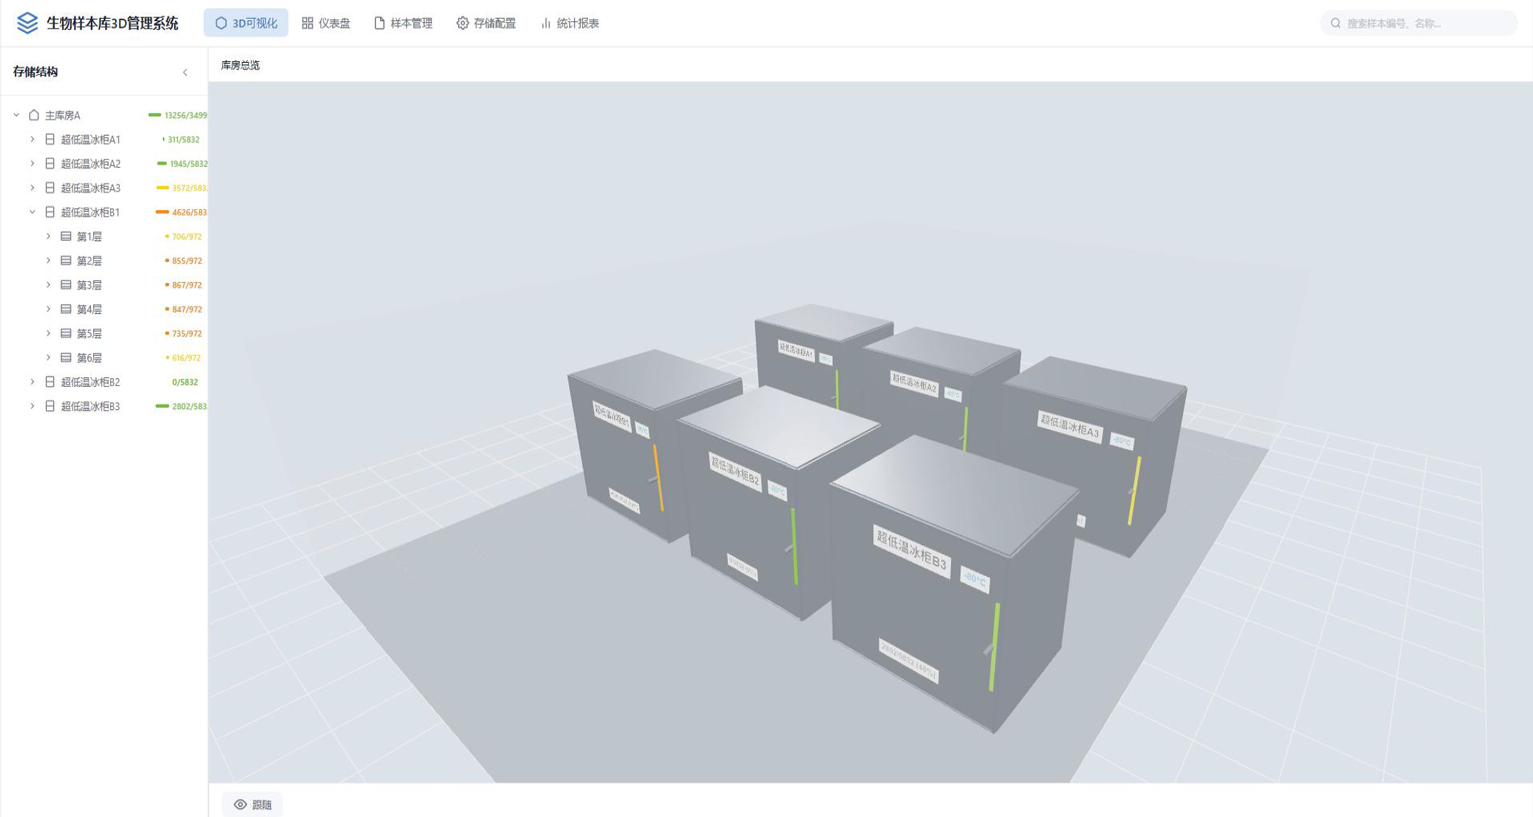Expand the 超低温冰柜A3 node
The image size is (1533, 817).
coord(32,188)
